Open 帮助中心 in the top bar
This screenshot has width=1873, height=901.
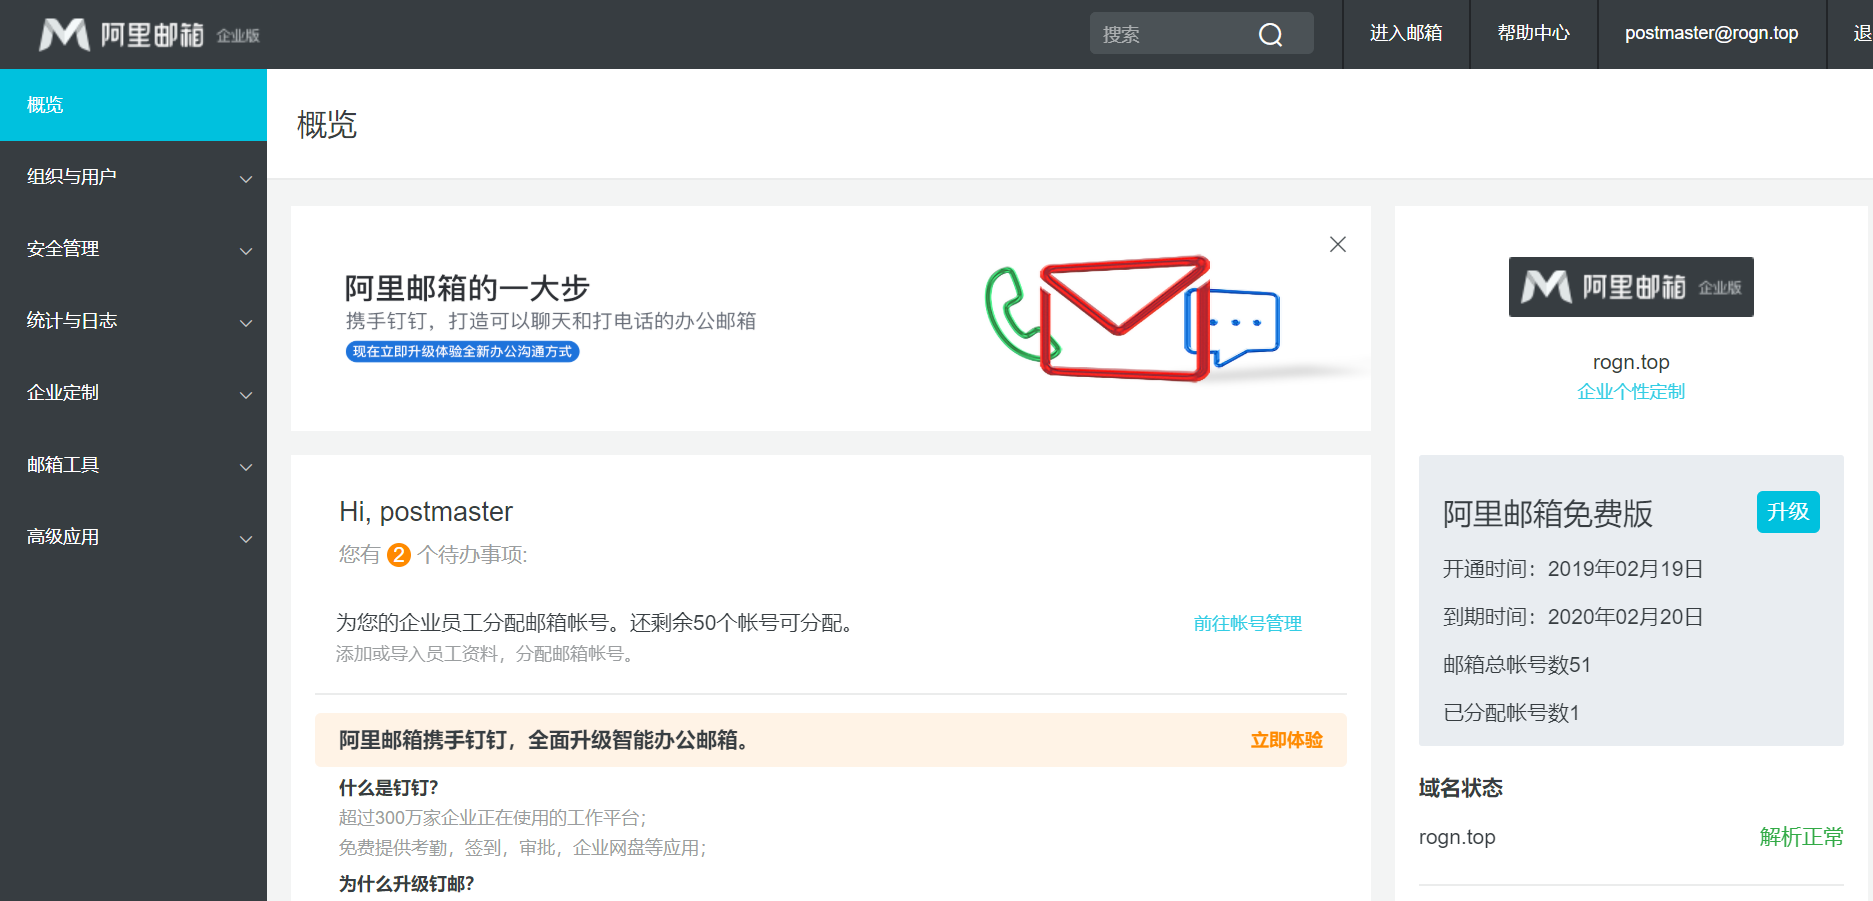click(1534, 33)
